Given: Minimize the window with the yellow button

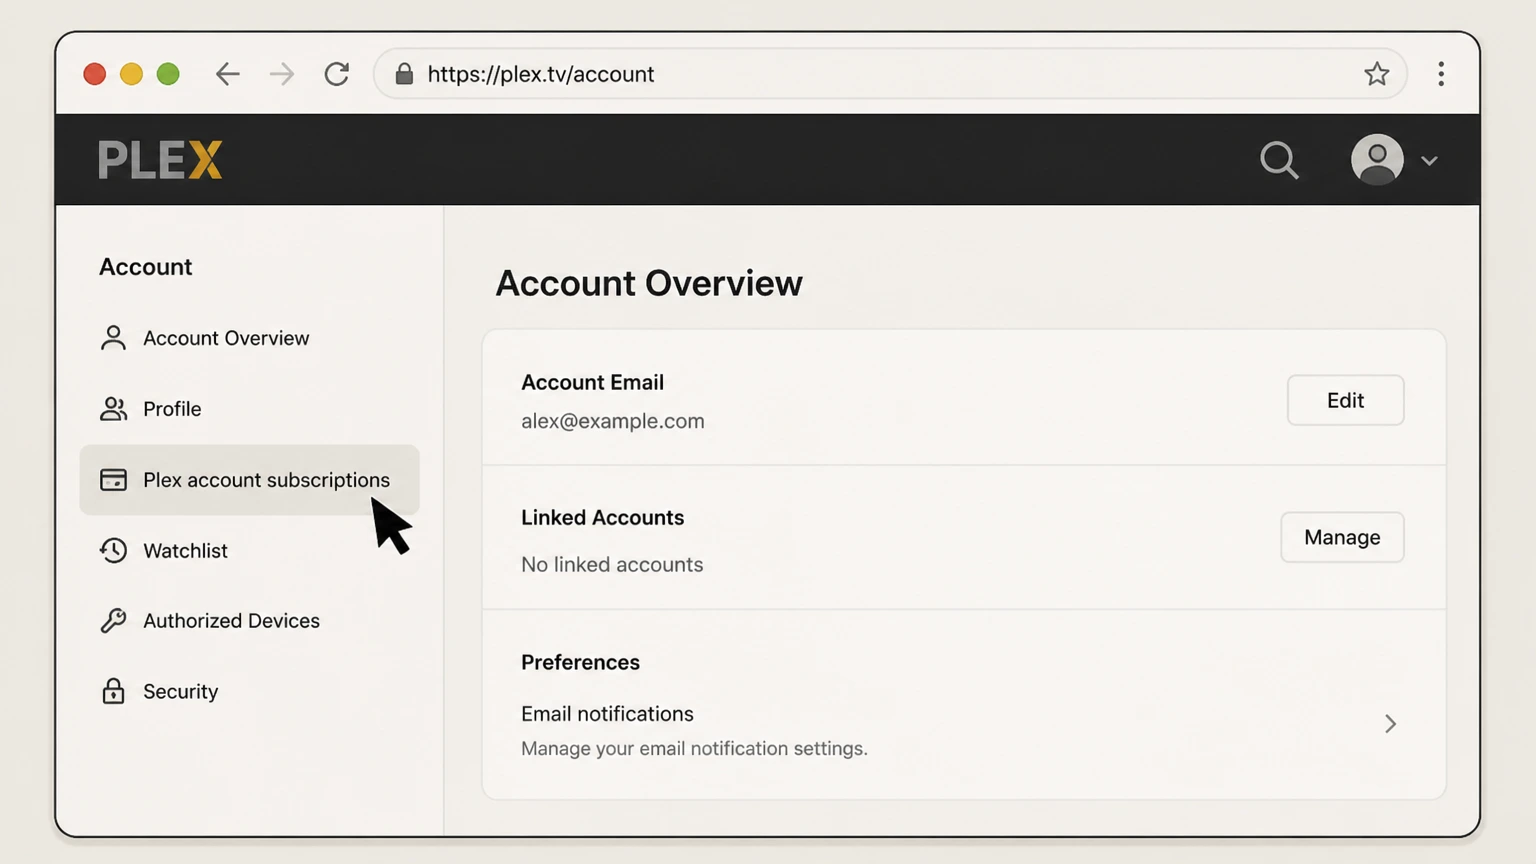Looking at the screenshot, I should 131,74.
